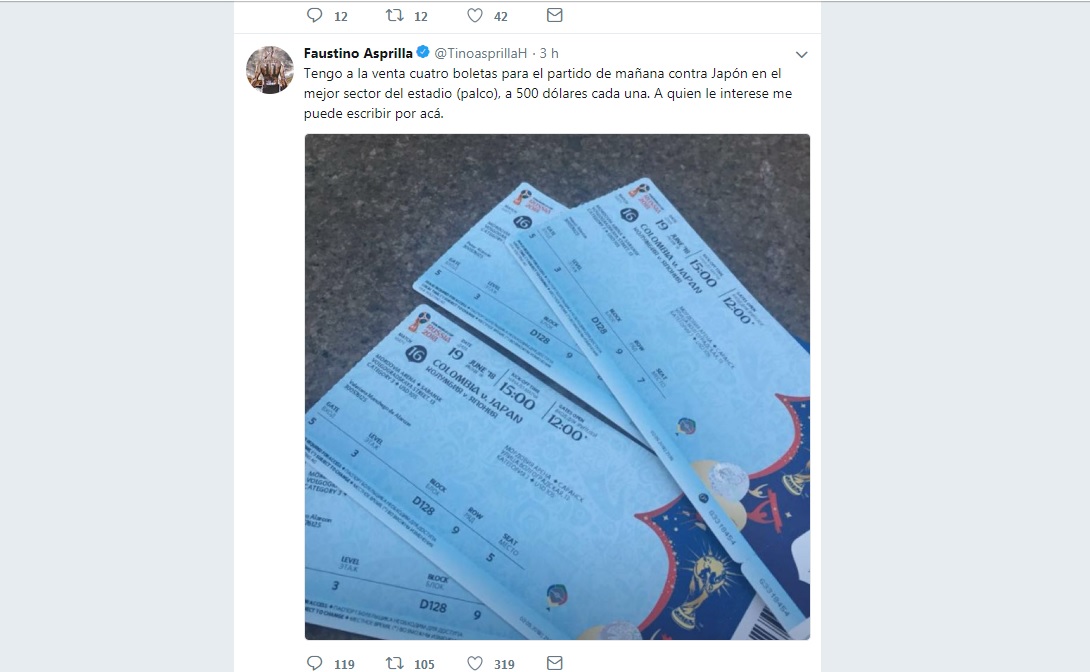This screenshot has height=672, width=1090.
Task: Click the 319 likes count
Action: [504, 664]
